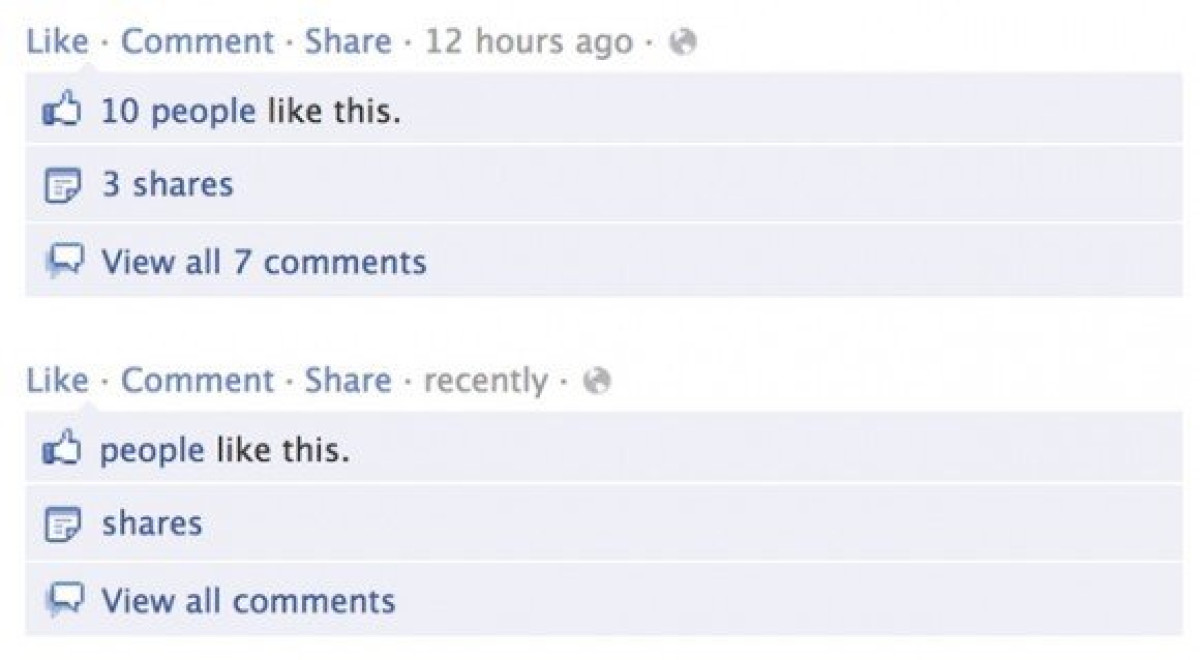
Task: Click the globe privacy icon after recently
Action: 597,381
